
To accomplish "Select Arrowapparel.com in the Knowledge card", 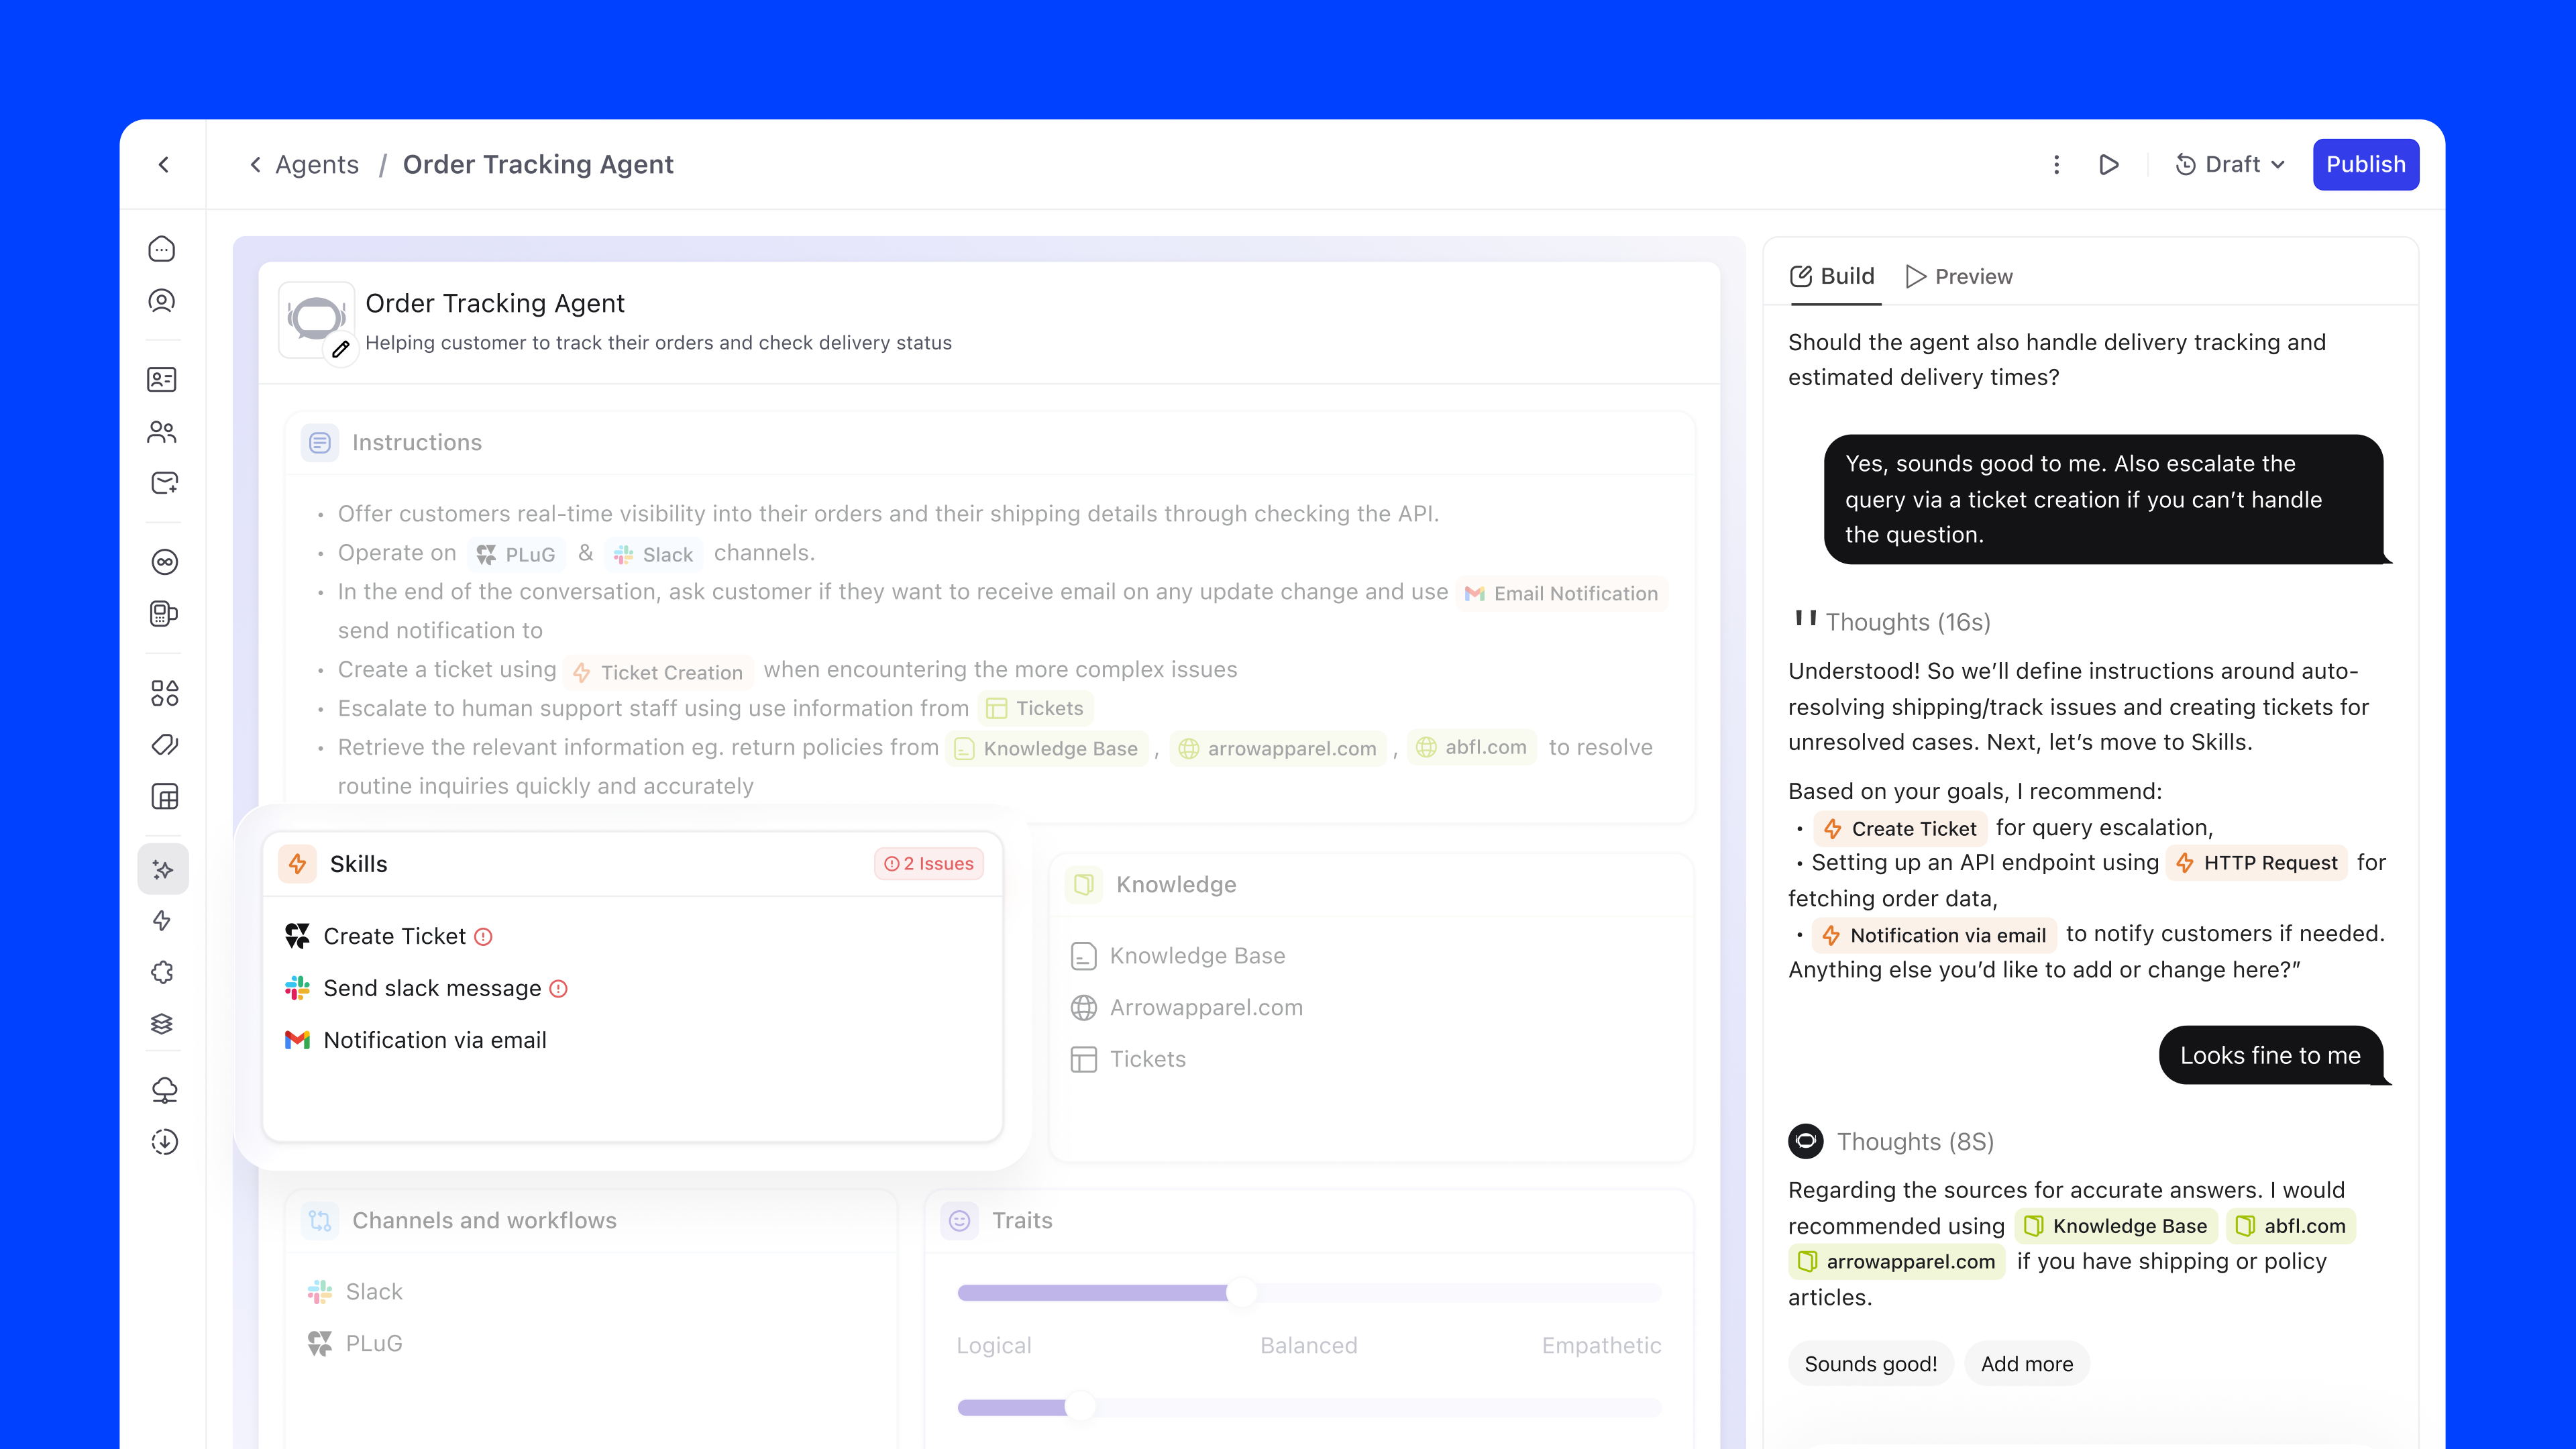I will [1187, 1008].
